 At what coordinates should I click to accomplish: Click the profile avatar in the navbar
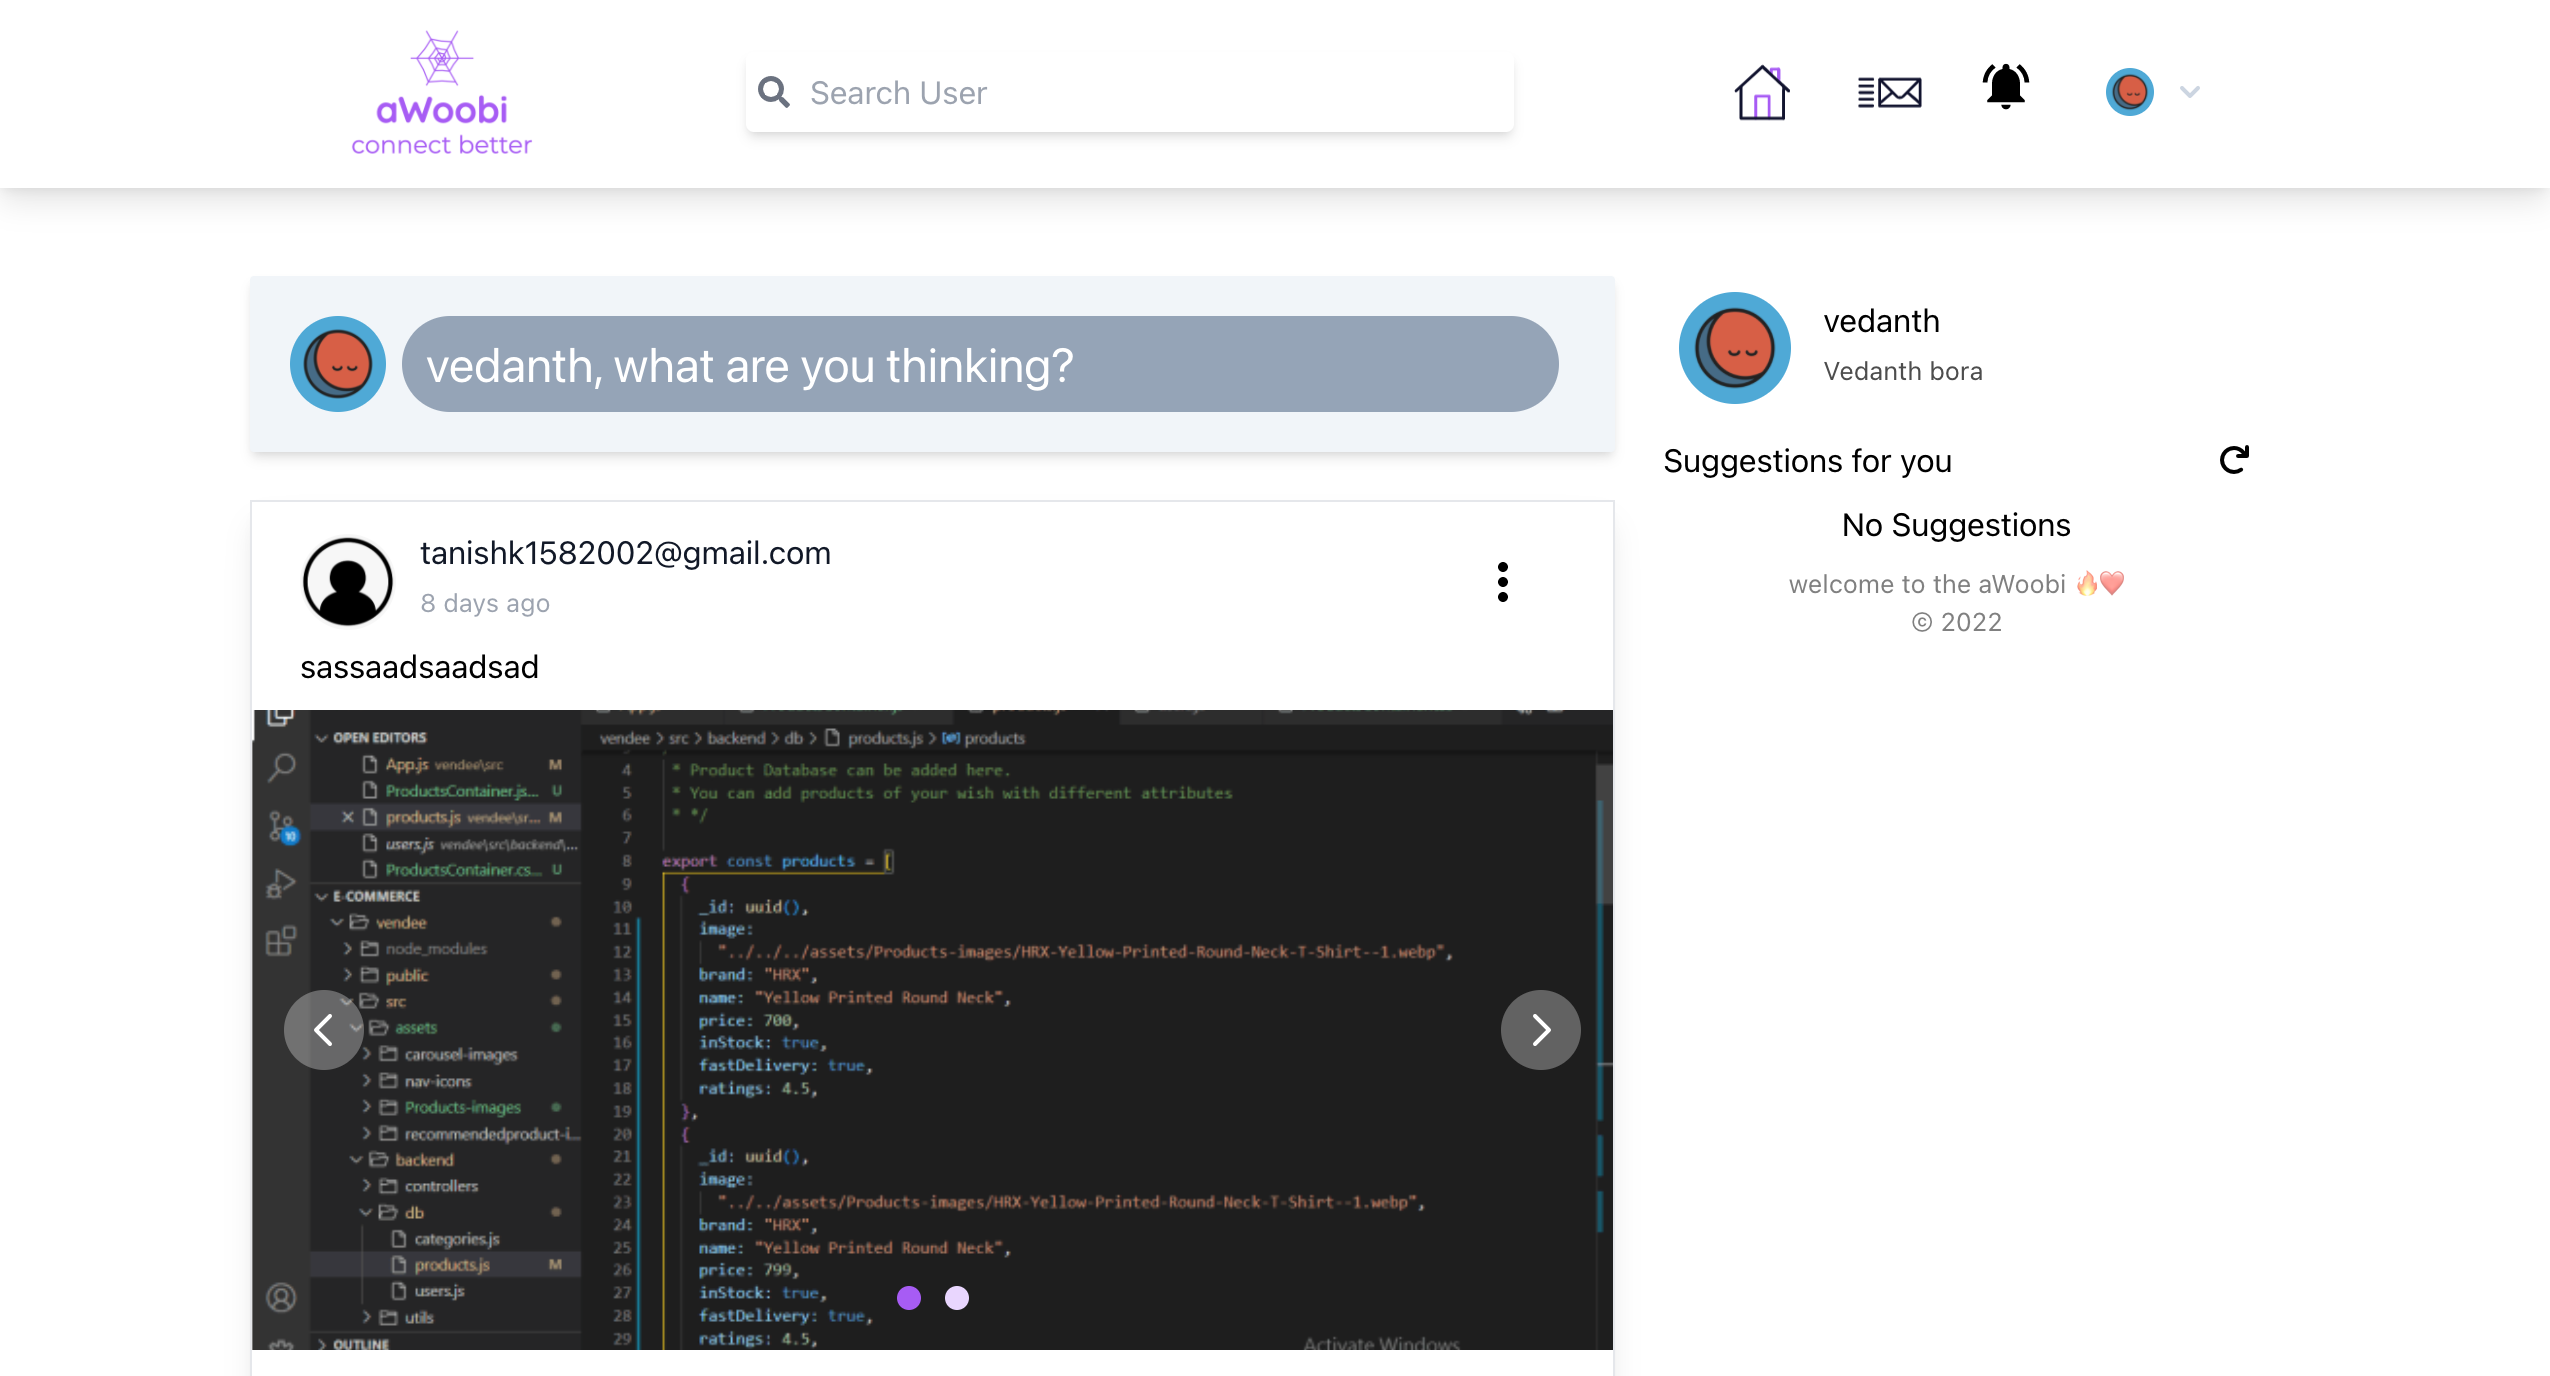coord(2131,92)
